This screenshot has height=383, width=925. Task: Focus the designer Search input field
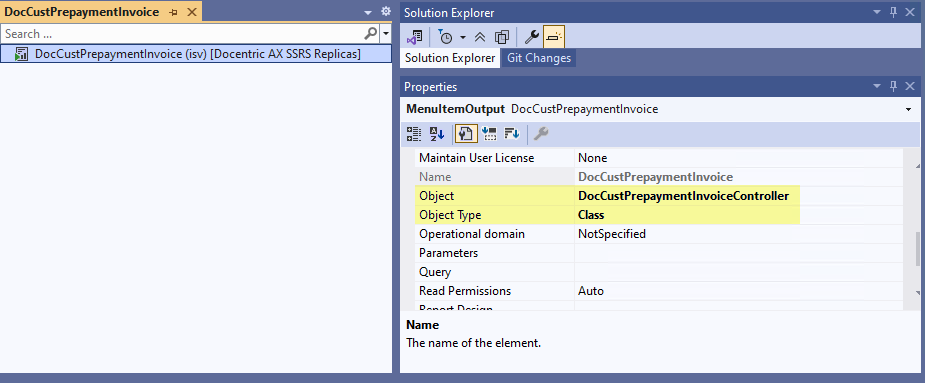pos(182,34)
